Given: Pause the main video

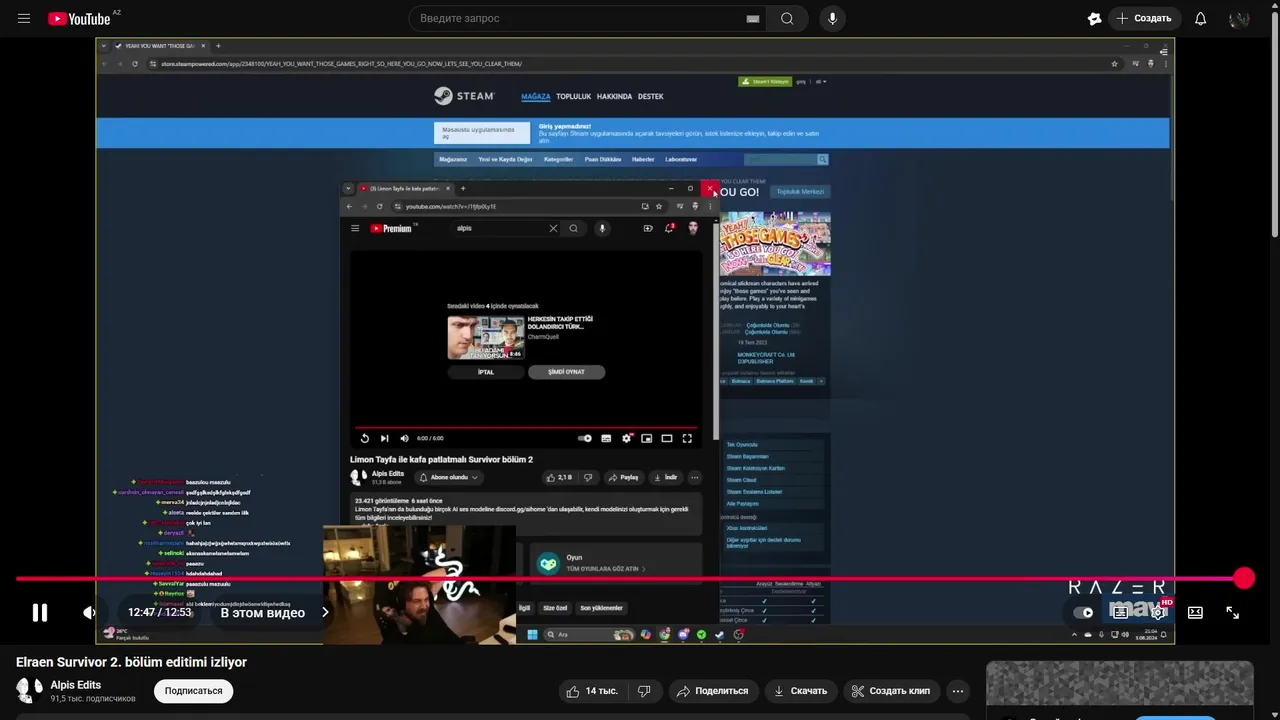Looking at the screenshot, I should tap(40, 612).
